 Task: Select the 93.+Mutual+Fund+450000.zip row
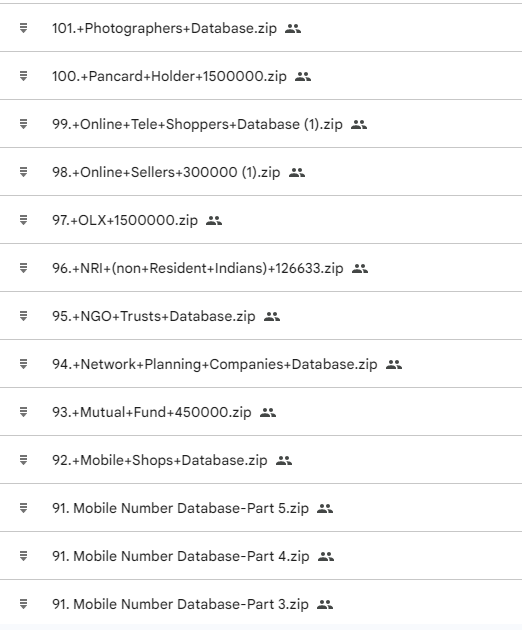pos(261,412)
